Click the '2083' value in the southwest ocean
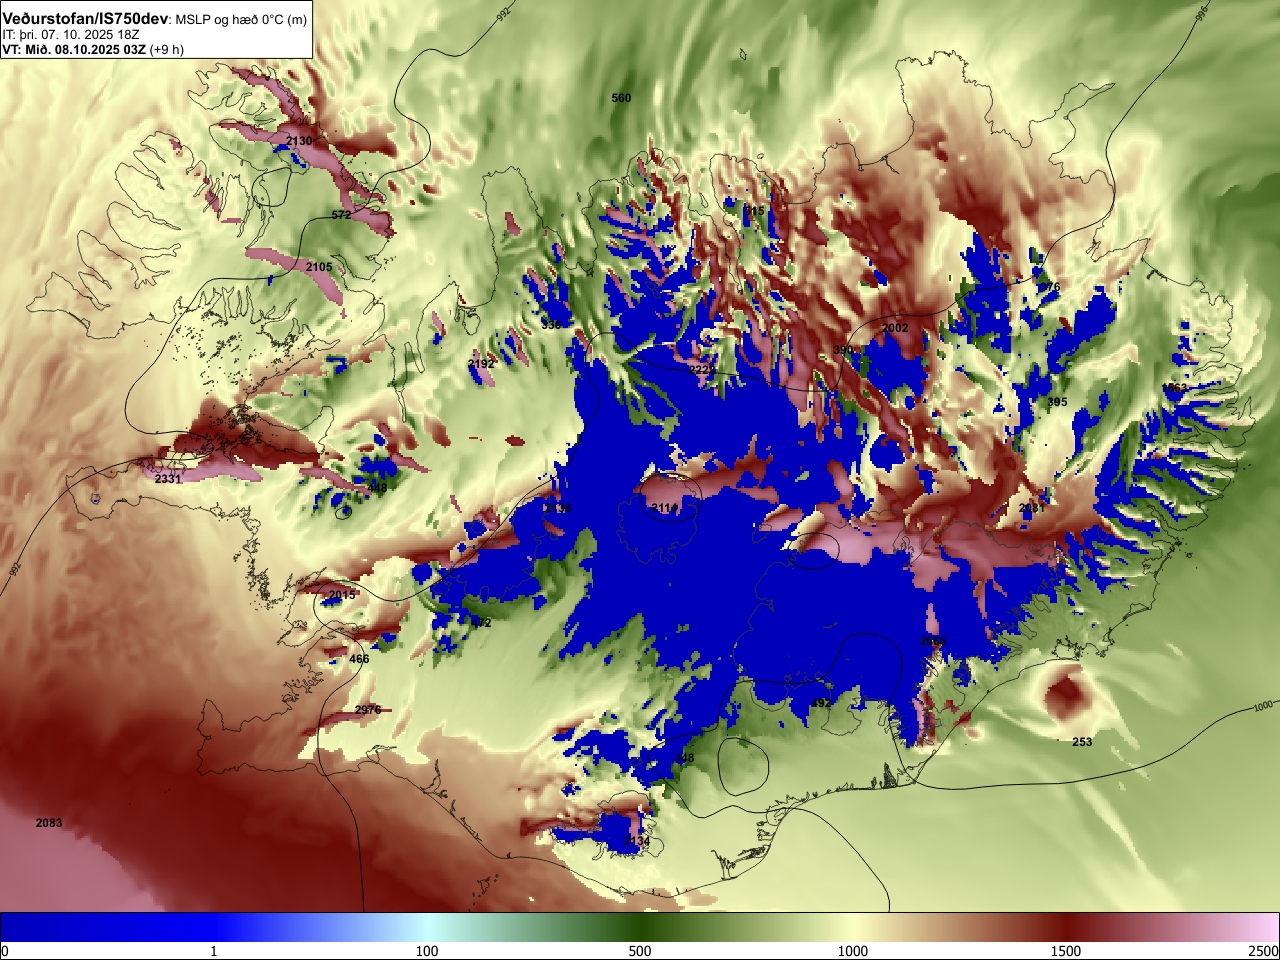The width and height of the screenshot is (1280, 960). pos(48,823)
